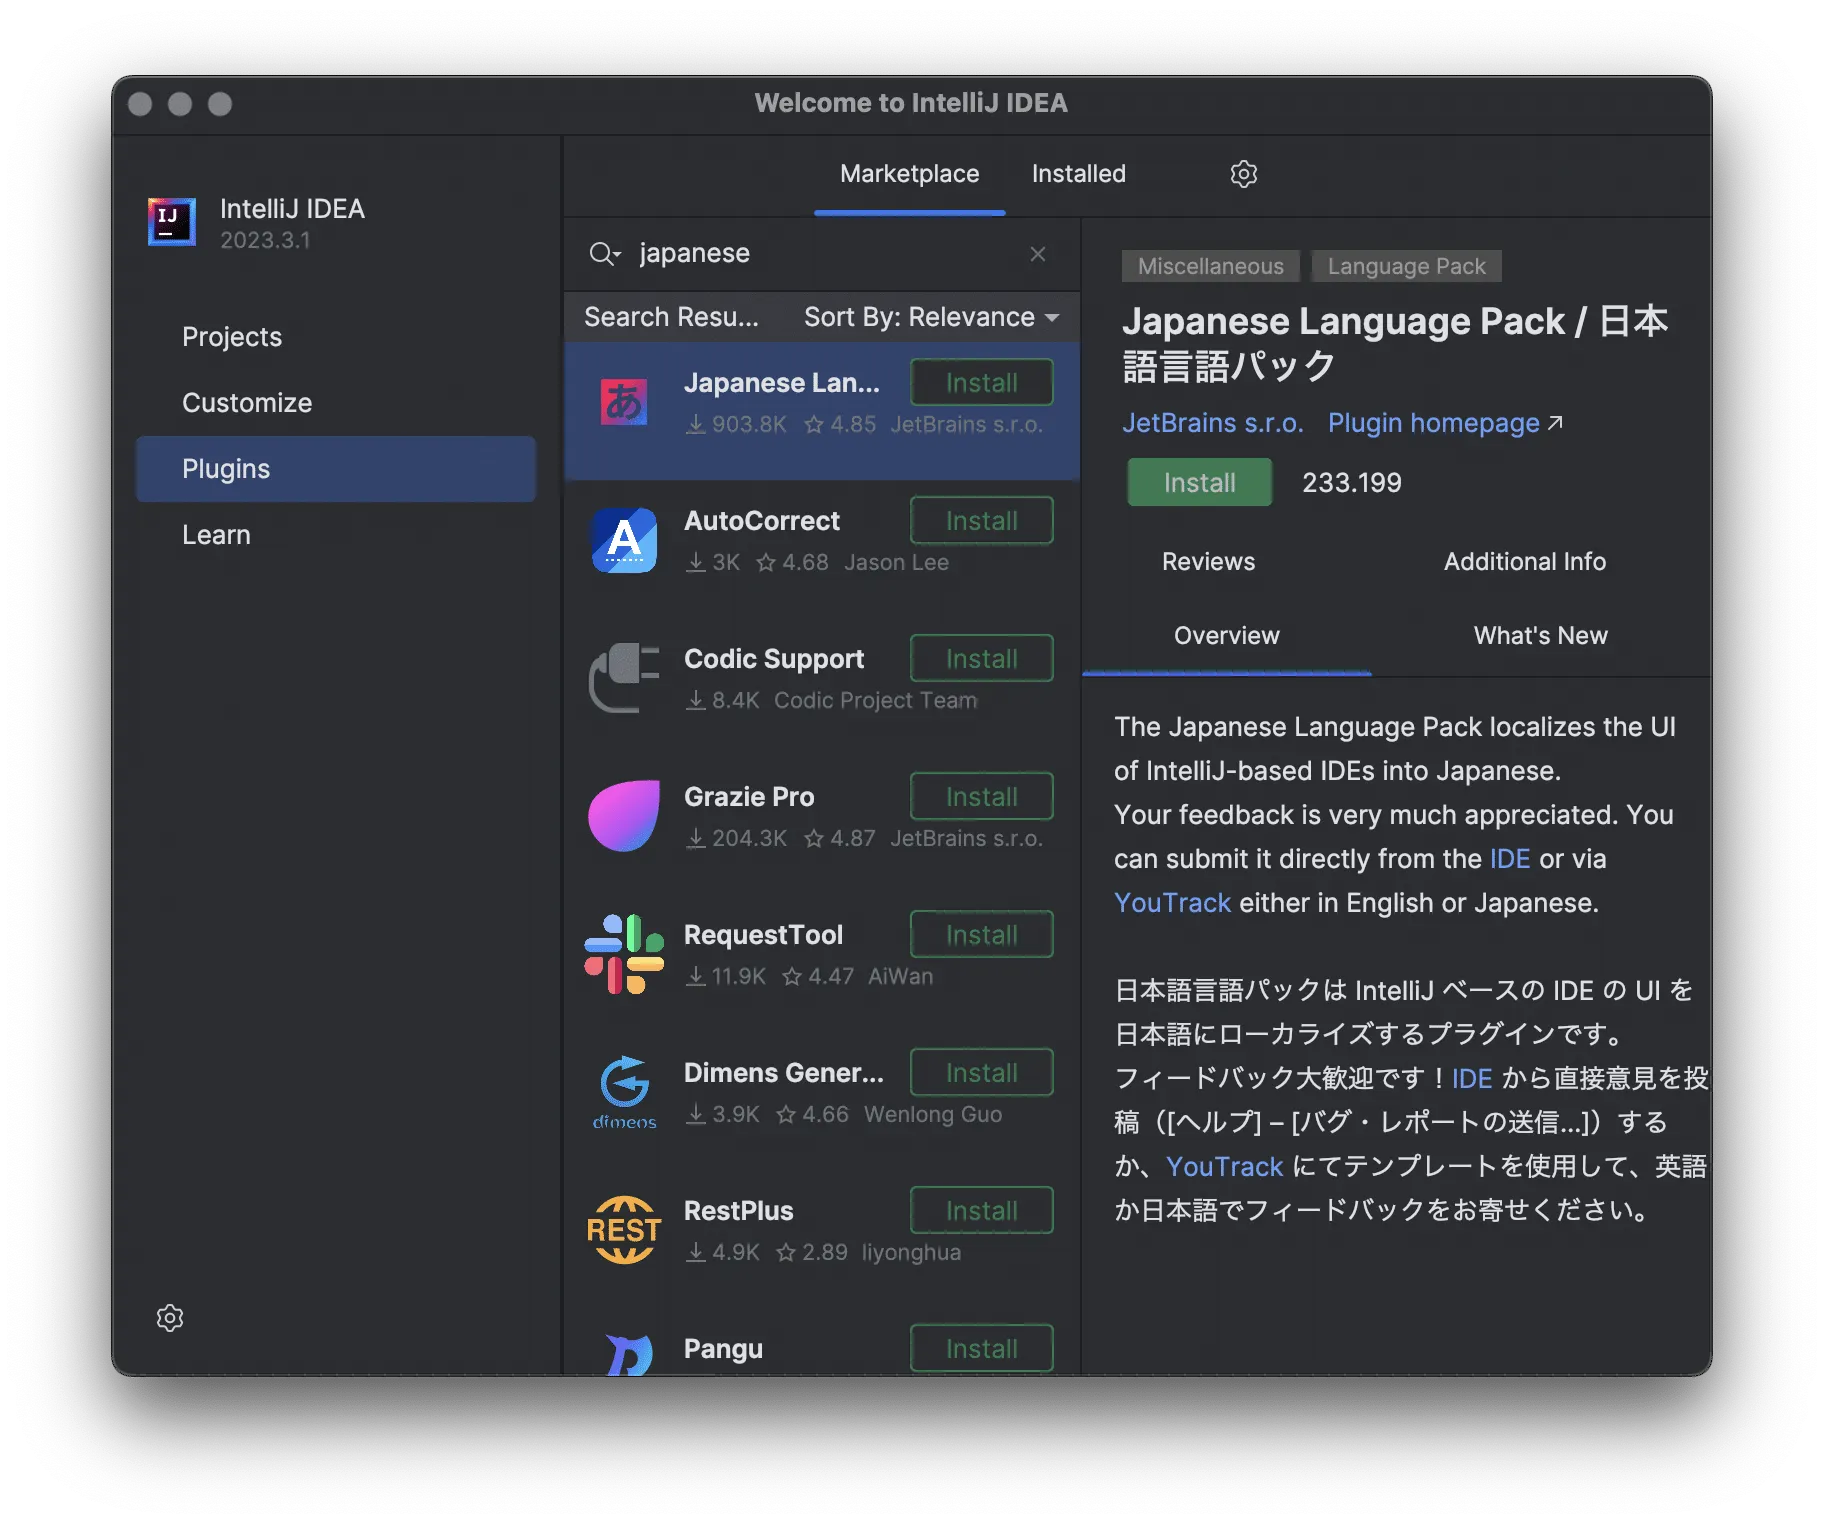Image resolution: width=1824 pixels, height=1524 pixels.
Task: Select the Dimens Gener... plugin name
Action: point(784,1073)
